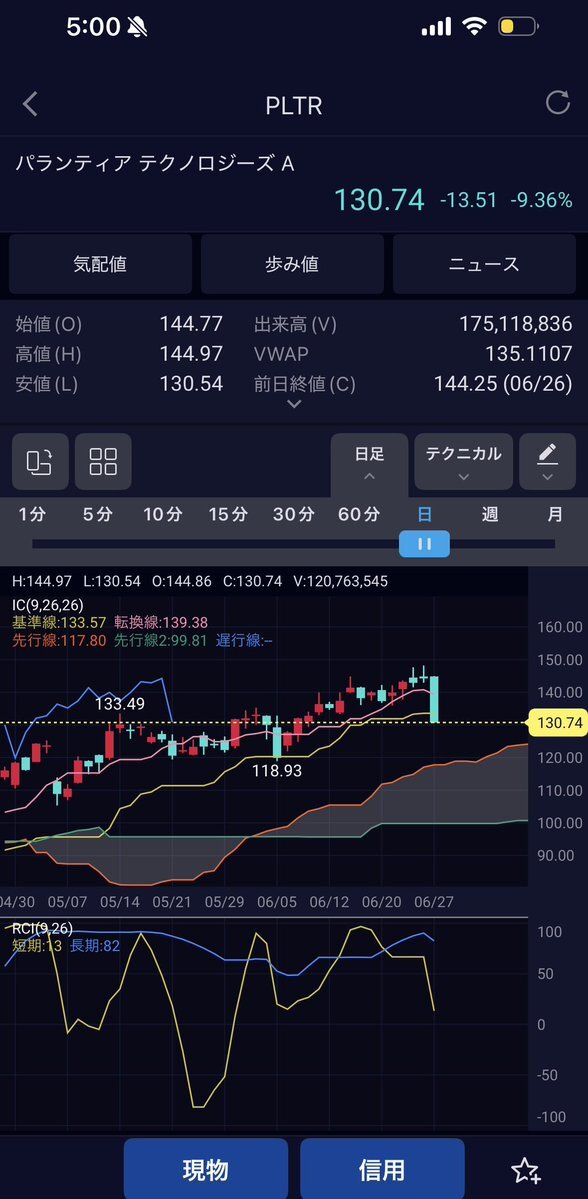Screen dimensions: 588x1199
Task: Select the 日 daily interval
Action: [424, 515]
